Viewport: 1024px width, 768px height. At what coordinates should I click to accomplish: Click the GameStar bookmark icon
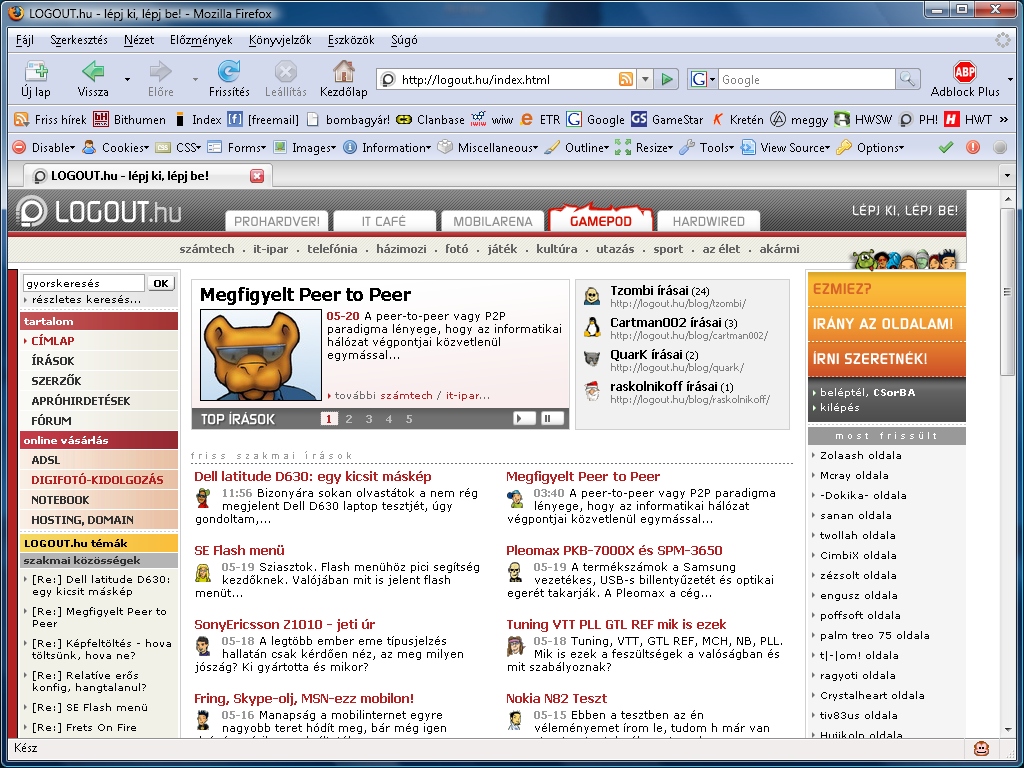point(639,119)
